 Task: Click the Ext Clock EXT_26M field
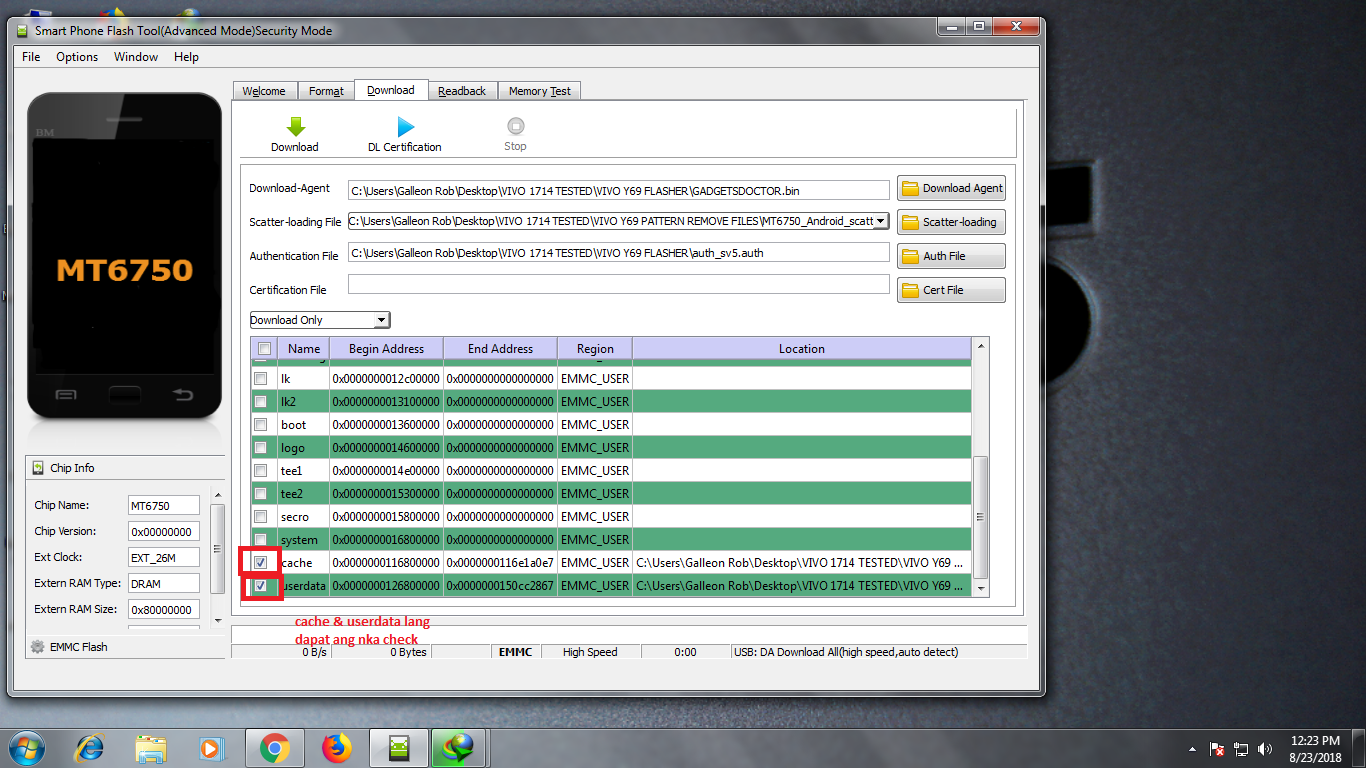click(x=164, y=557)
